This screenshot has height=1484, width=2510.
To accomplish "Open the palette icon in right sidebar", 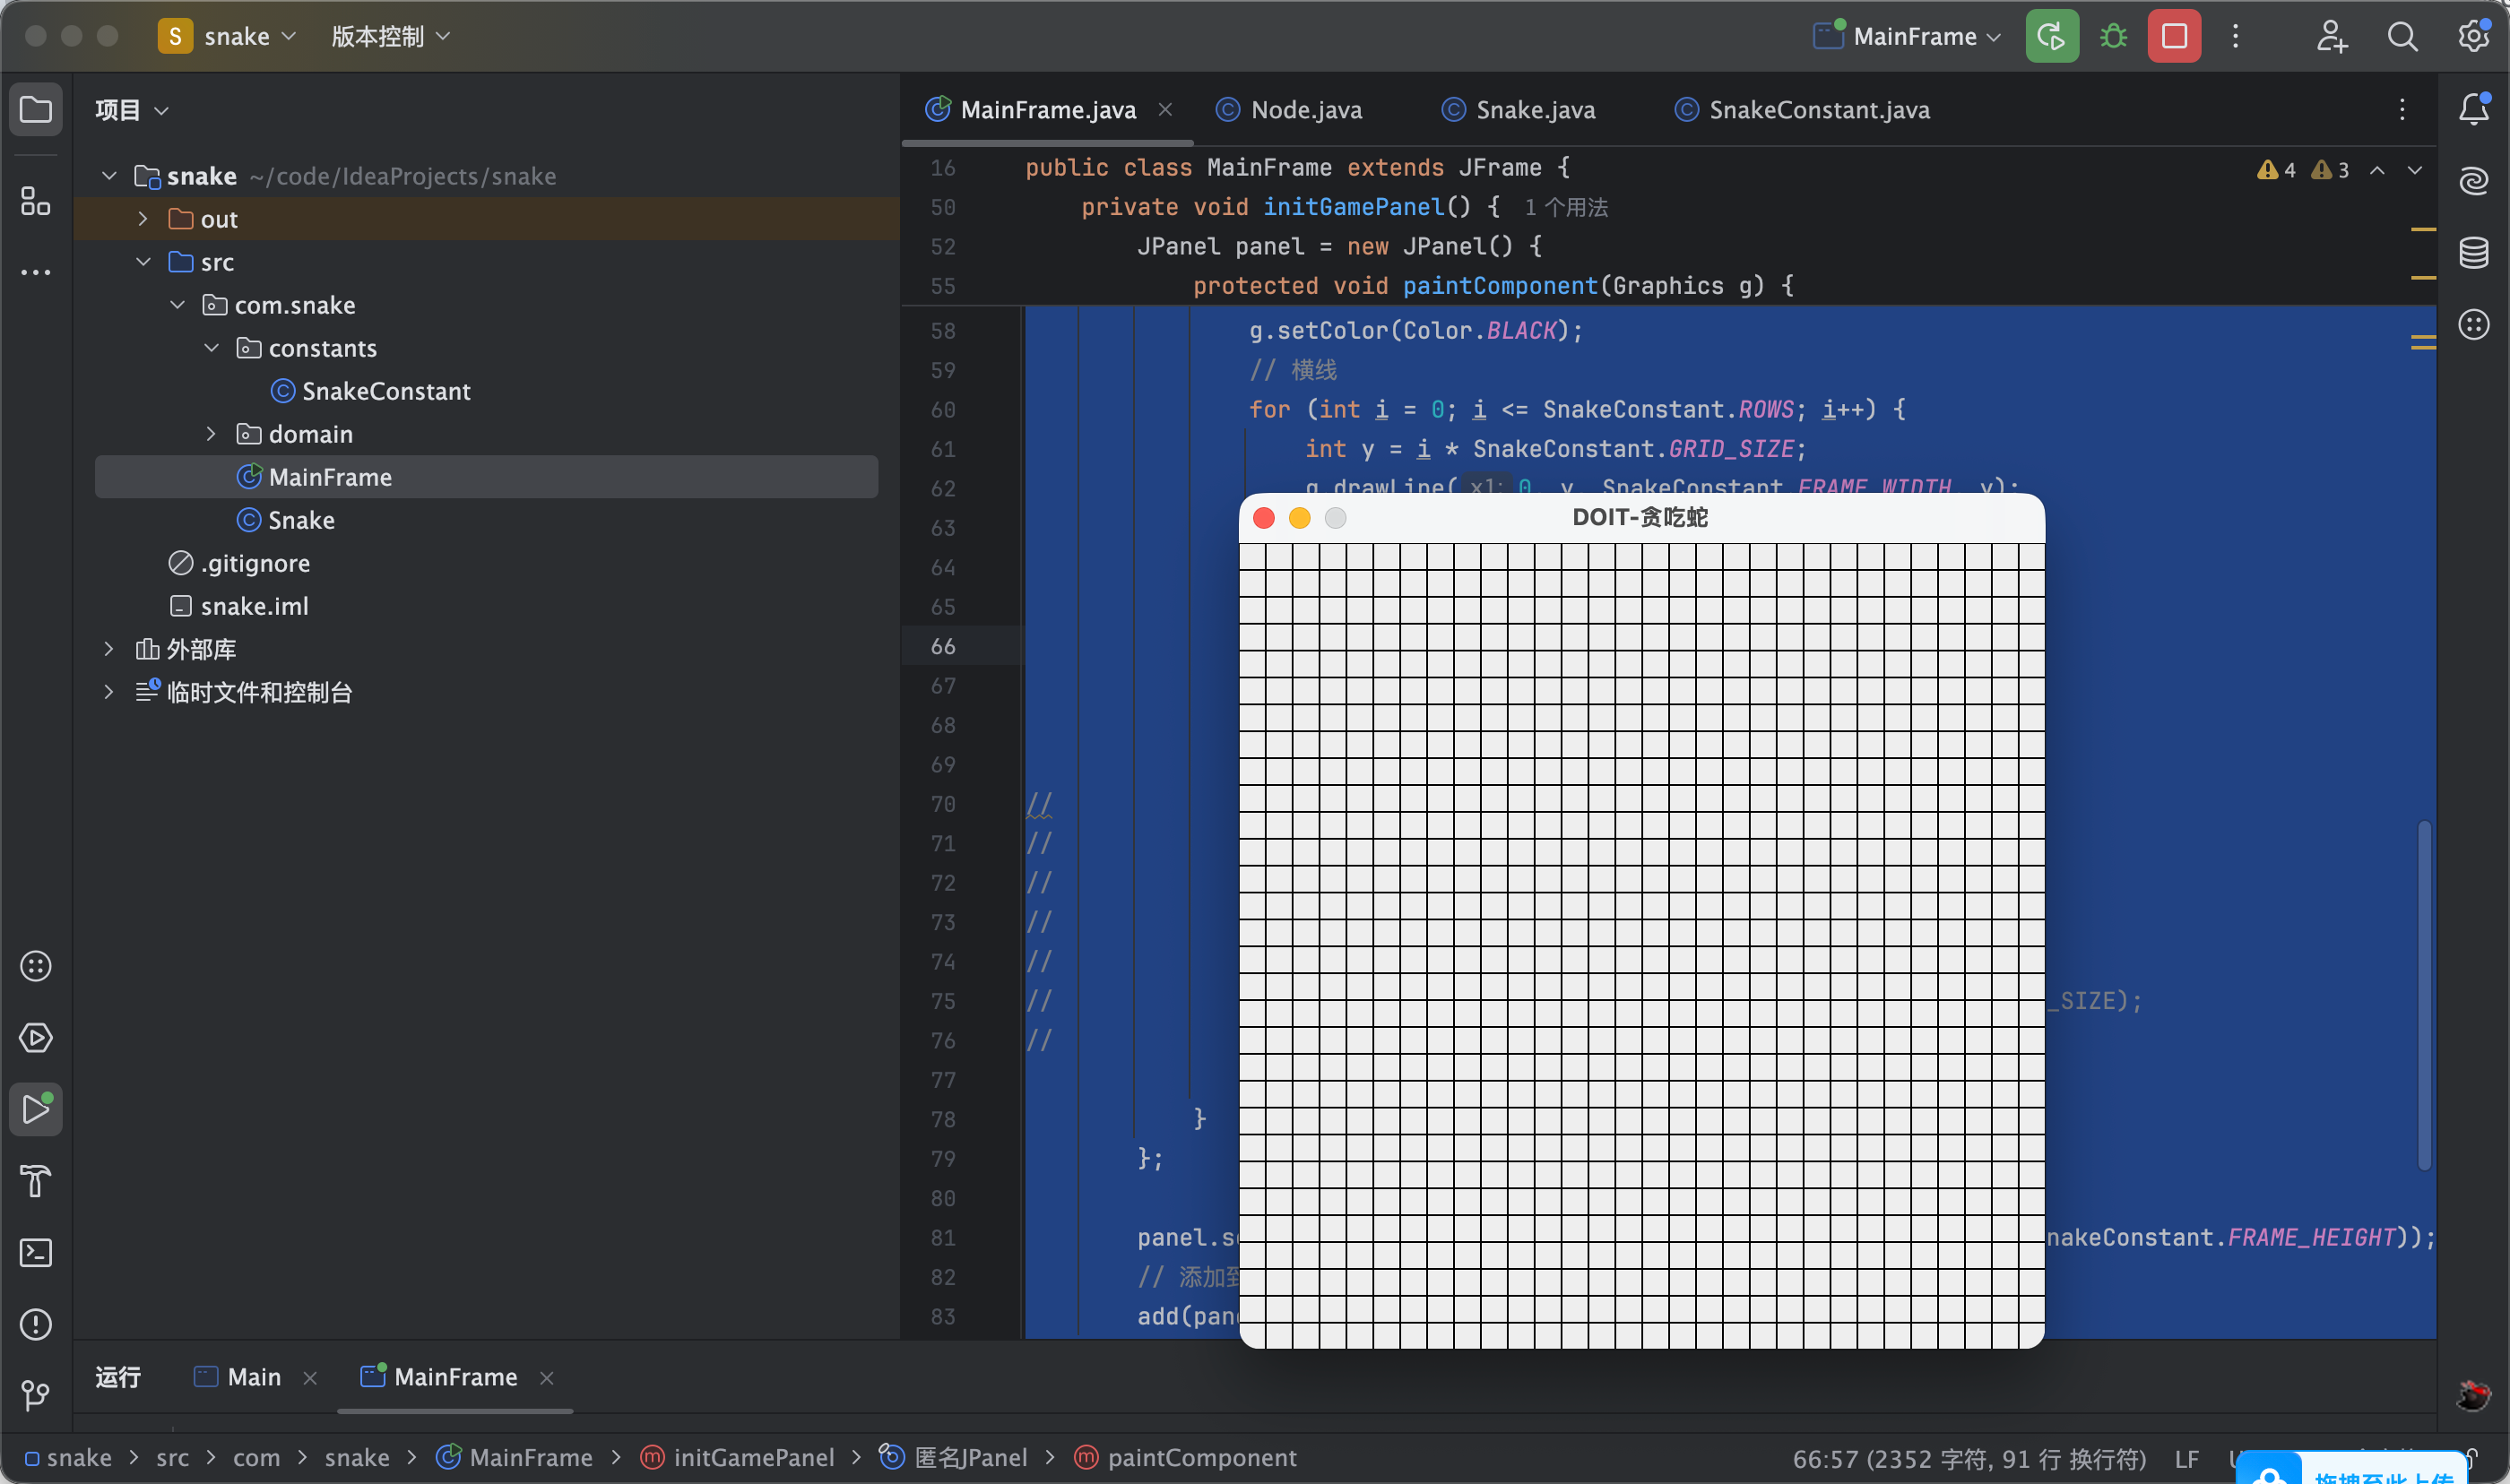I will click(2474, 324).
